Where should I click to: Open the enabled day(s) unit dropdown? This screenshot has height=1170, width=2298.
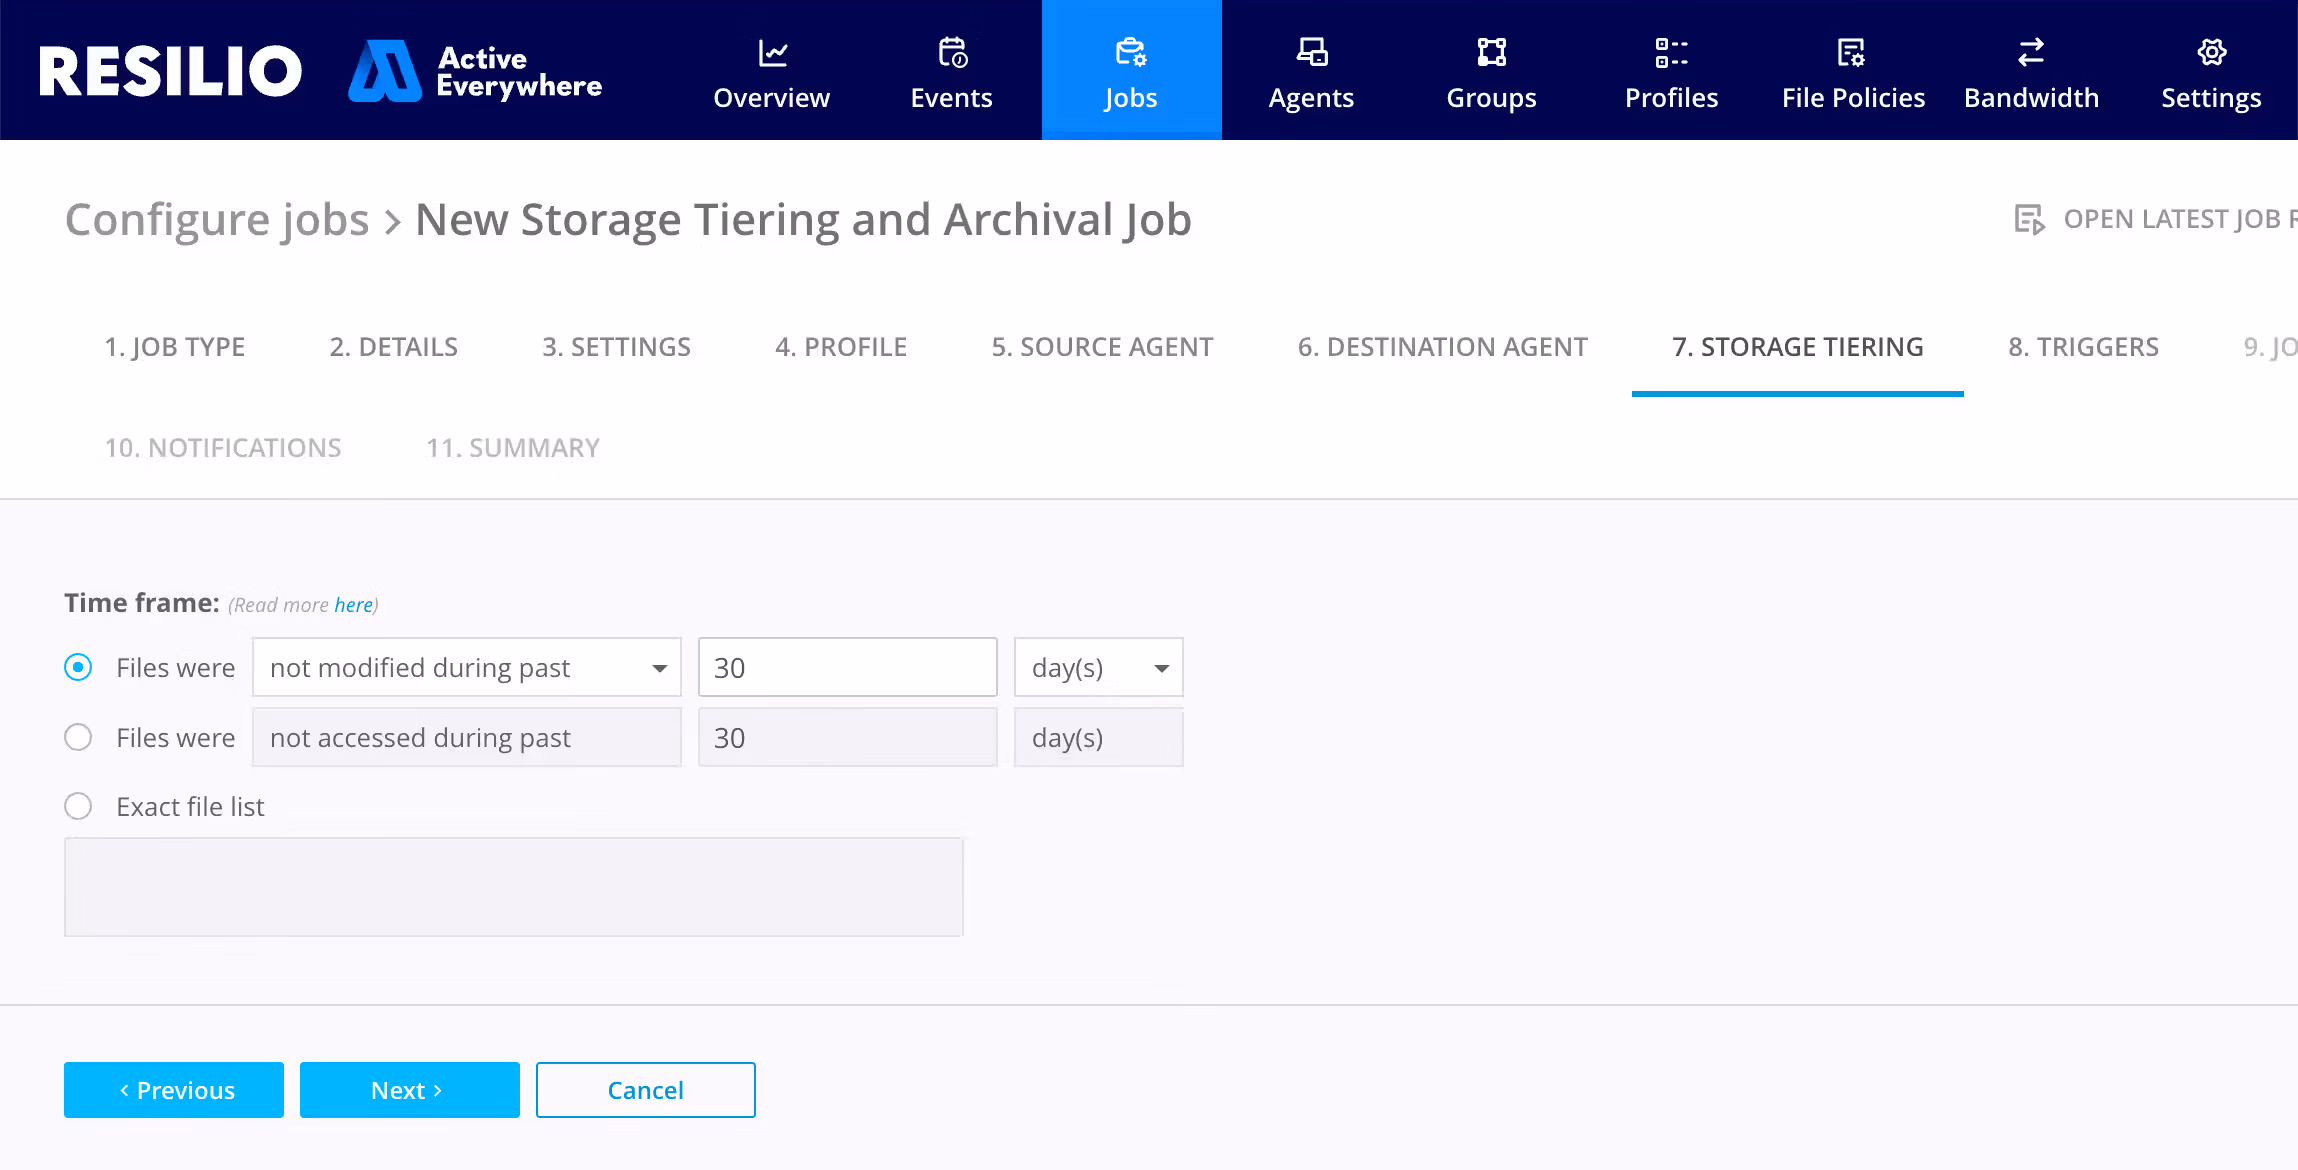[x=1099, y=667]
